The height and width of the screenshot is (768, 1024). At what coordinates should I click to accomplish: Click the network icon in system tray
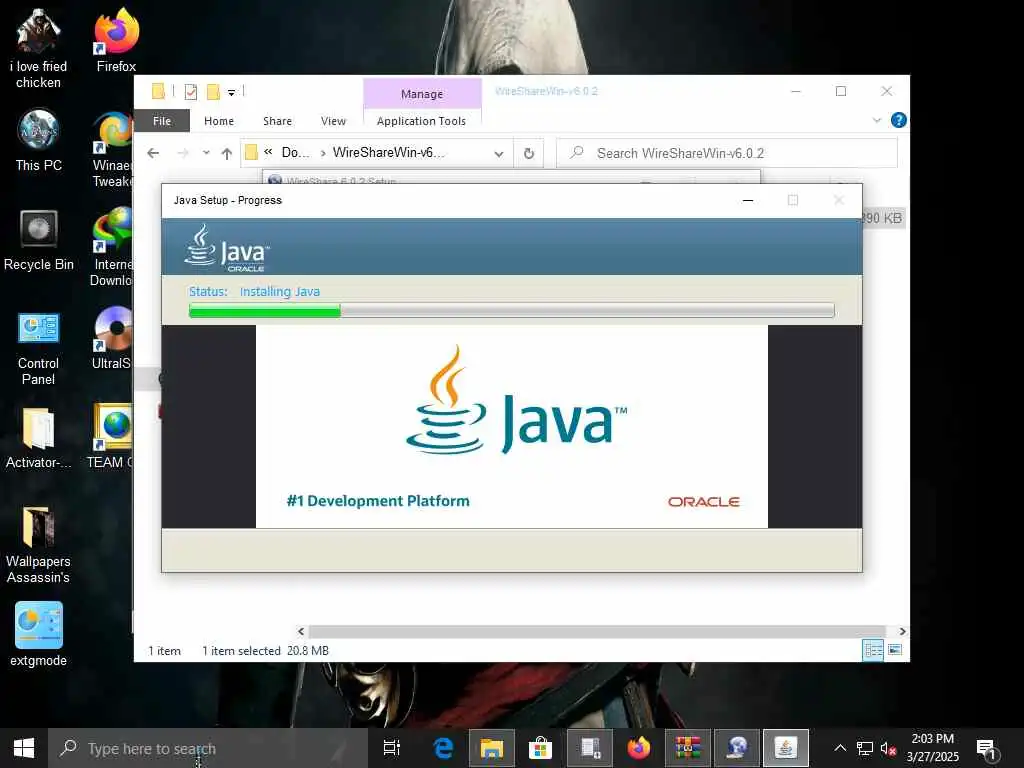point(865,748)
